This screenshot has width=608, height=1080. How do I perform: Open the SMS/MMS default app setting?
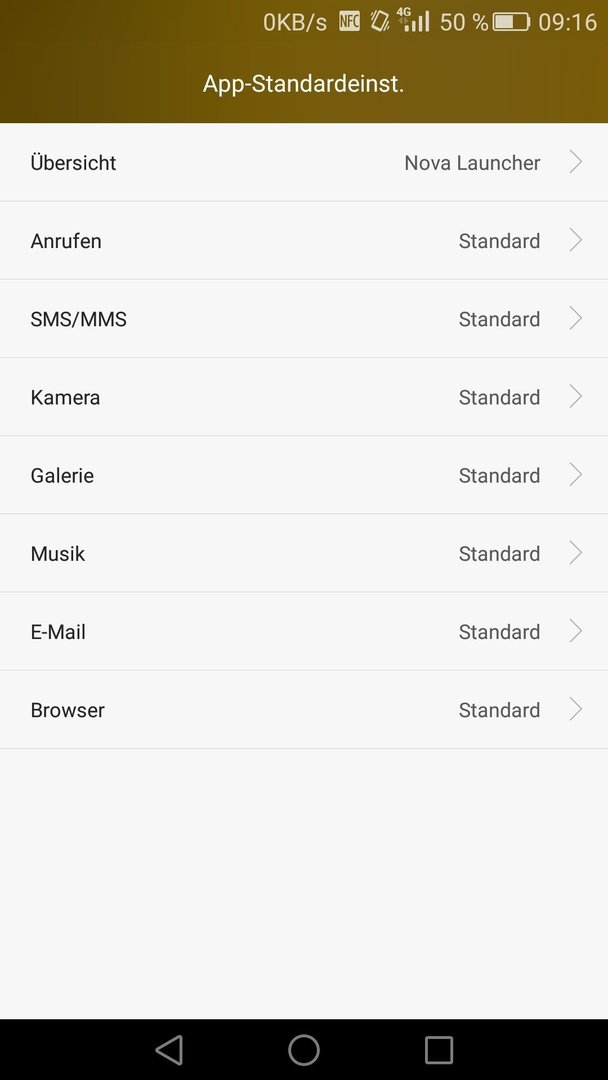[304, 319]
